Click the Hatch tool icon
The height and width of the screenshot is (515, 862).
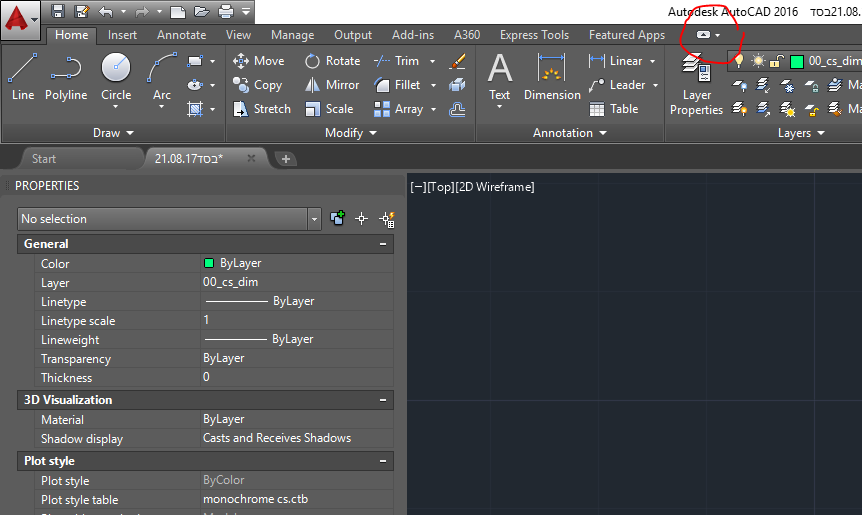pyautogui.click(x=195, y=109)
